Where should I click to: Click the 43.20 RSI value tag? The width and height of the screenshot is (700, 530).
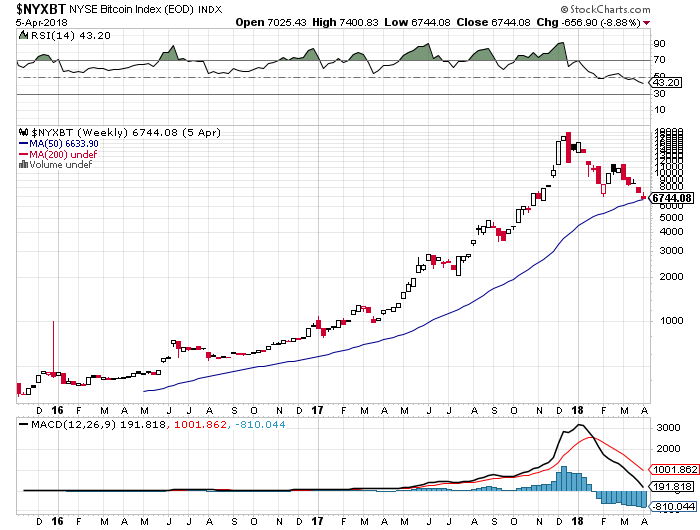pyautogui.click(x=666, y=83)
